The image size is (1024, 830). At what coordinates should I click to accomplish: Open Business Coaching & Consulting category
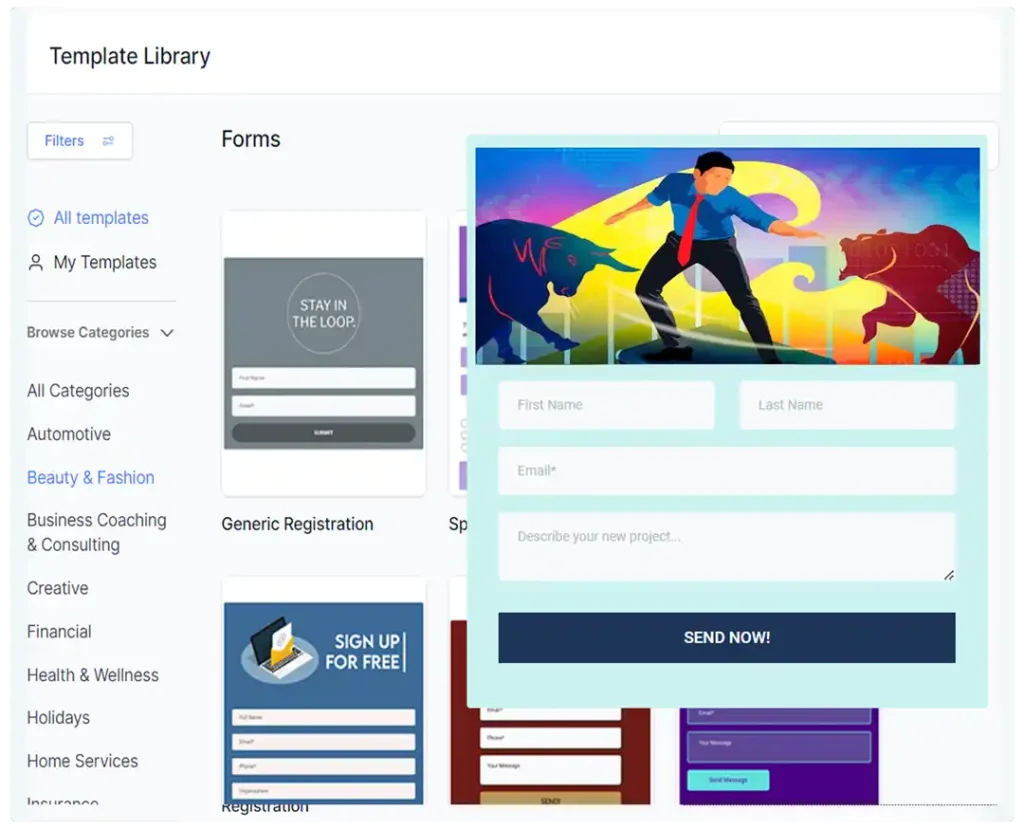[96, 532]
